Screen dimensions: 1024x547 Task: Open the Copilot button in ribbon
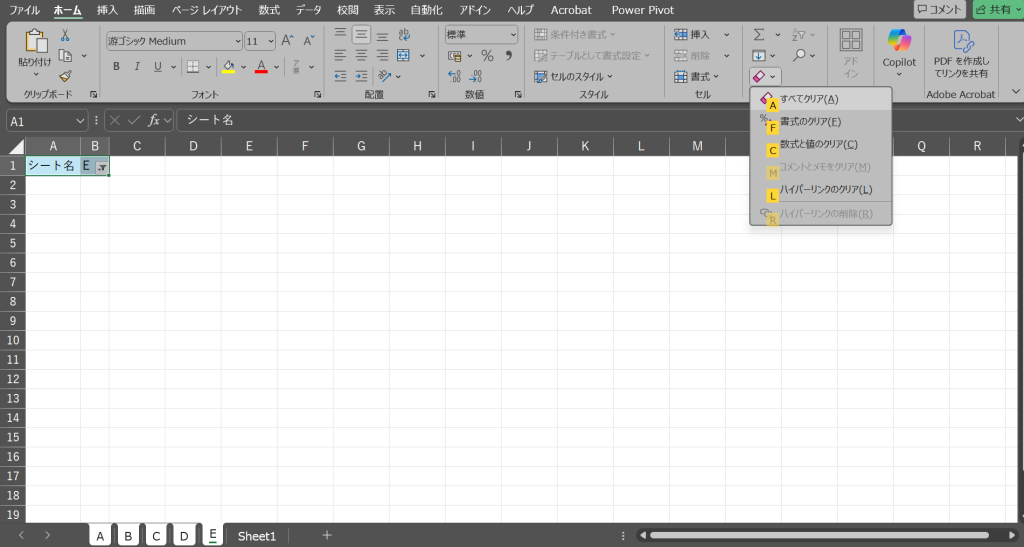click(x=898, y=53)
